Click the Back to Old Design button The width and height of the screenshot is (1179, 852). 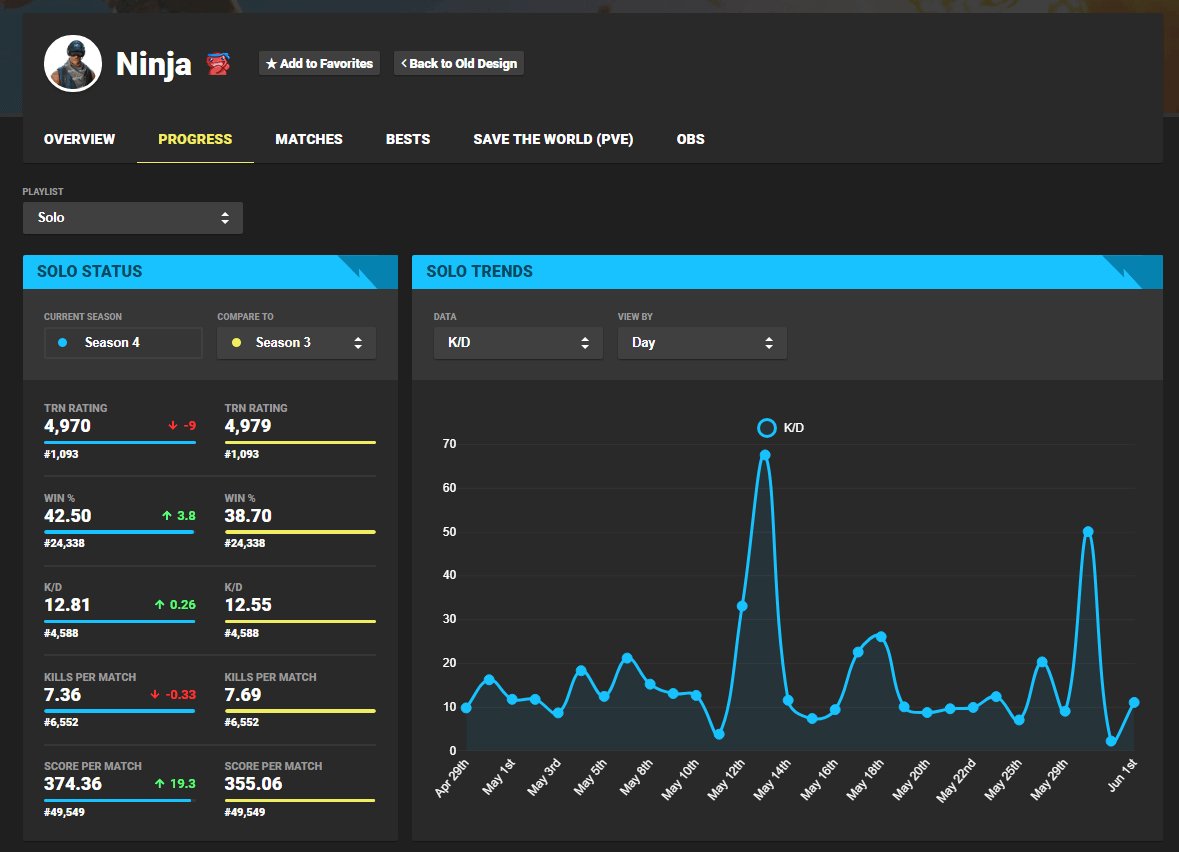click(458, 63)
